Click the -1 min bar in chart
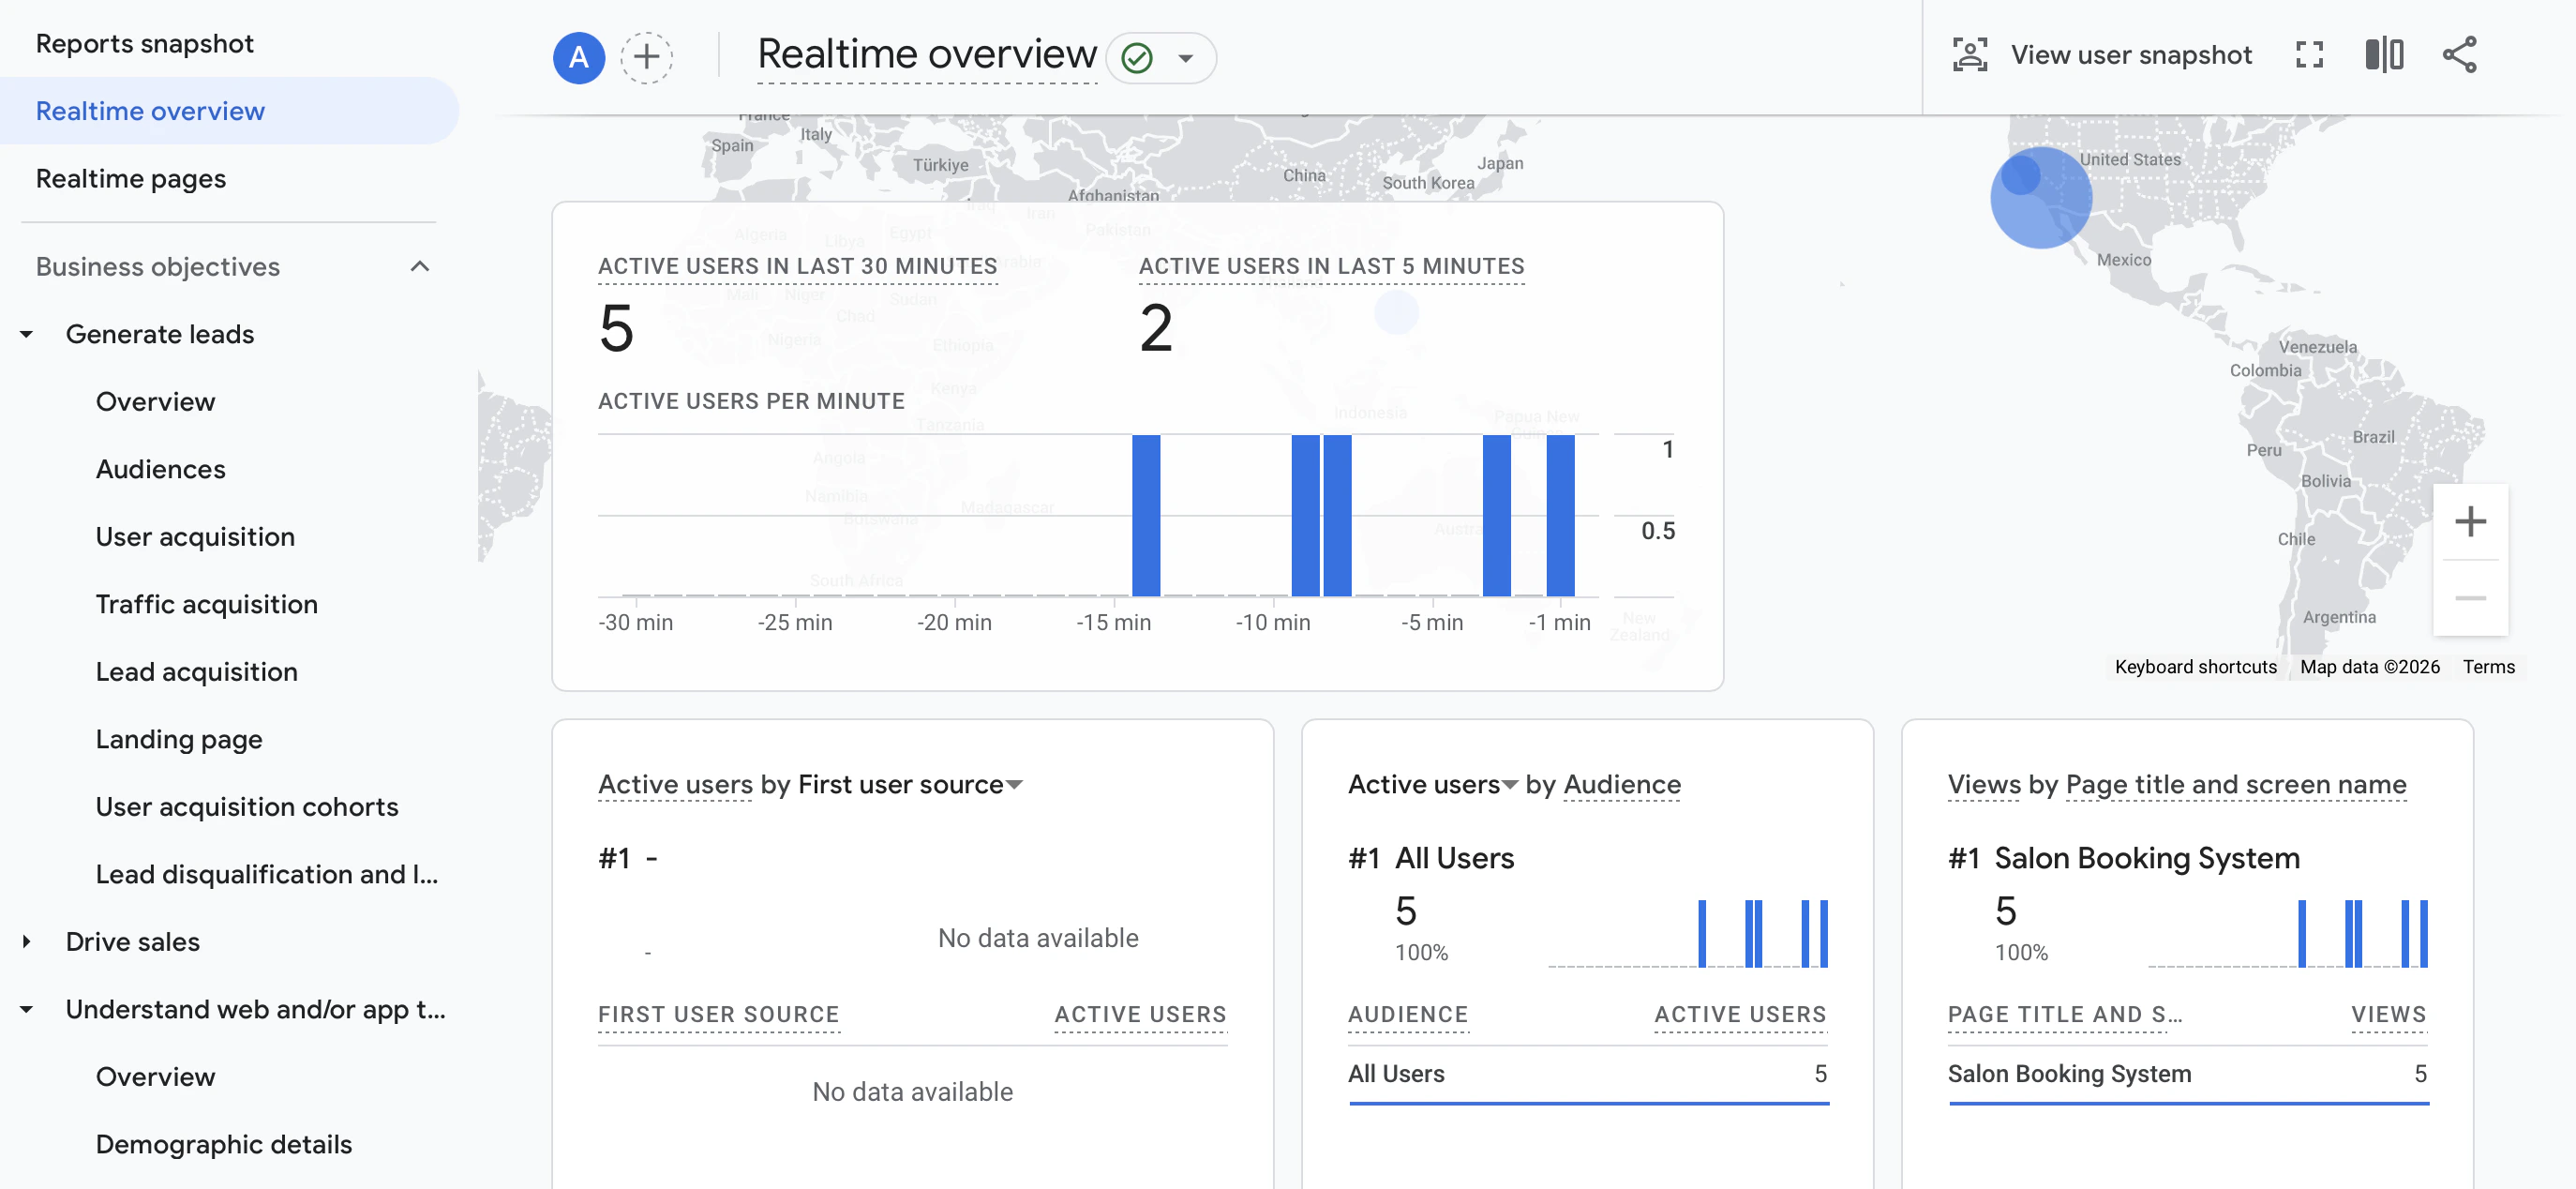This screenshot has height=1189, width=2576. click(1560, 515)
